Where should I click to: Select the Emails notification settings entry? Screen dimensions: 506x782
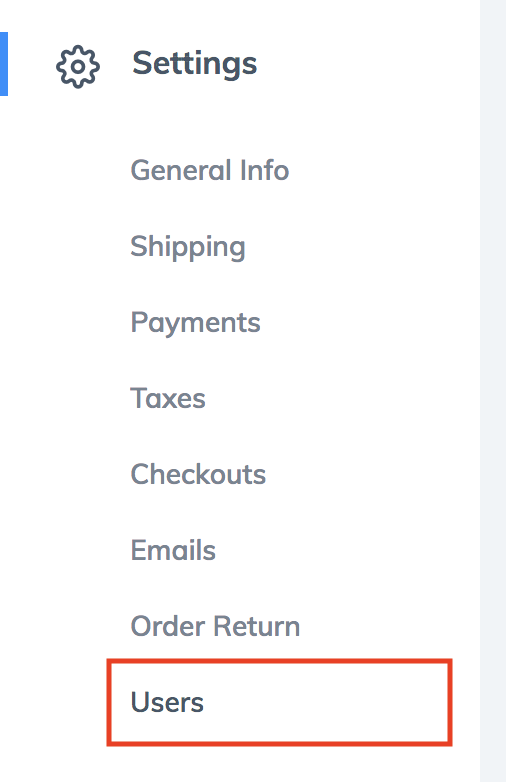[x=173, y=550]
